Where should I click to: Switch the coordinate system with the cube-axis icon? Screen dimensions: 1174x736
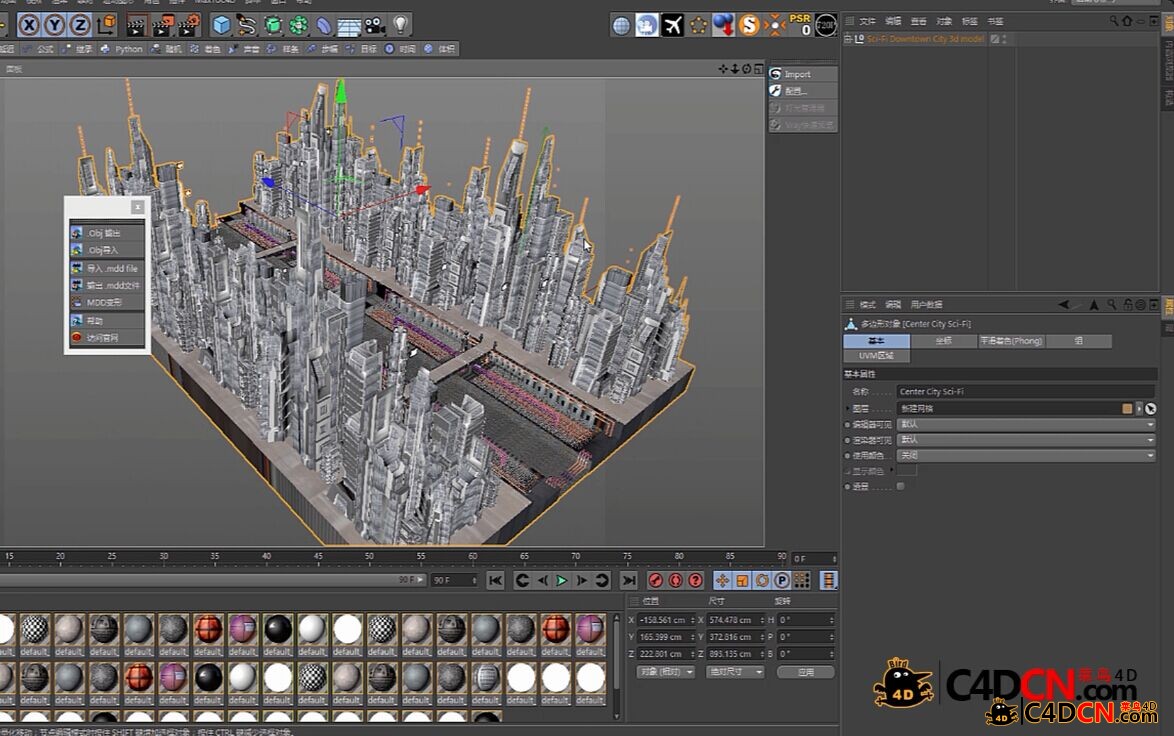106,25
